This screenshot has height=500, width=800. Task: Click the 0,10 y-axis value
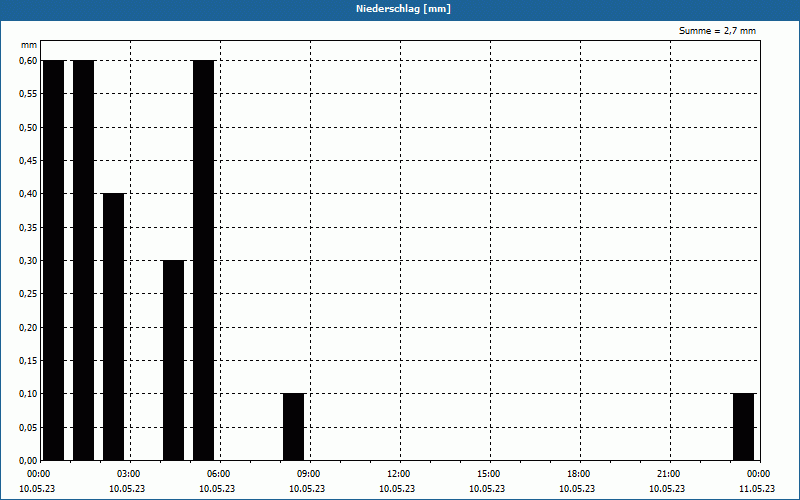tap(28, 394)
